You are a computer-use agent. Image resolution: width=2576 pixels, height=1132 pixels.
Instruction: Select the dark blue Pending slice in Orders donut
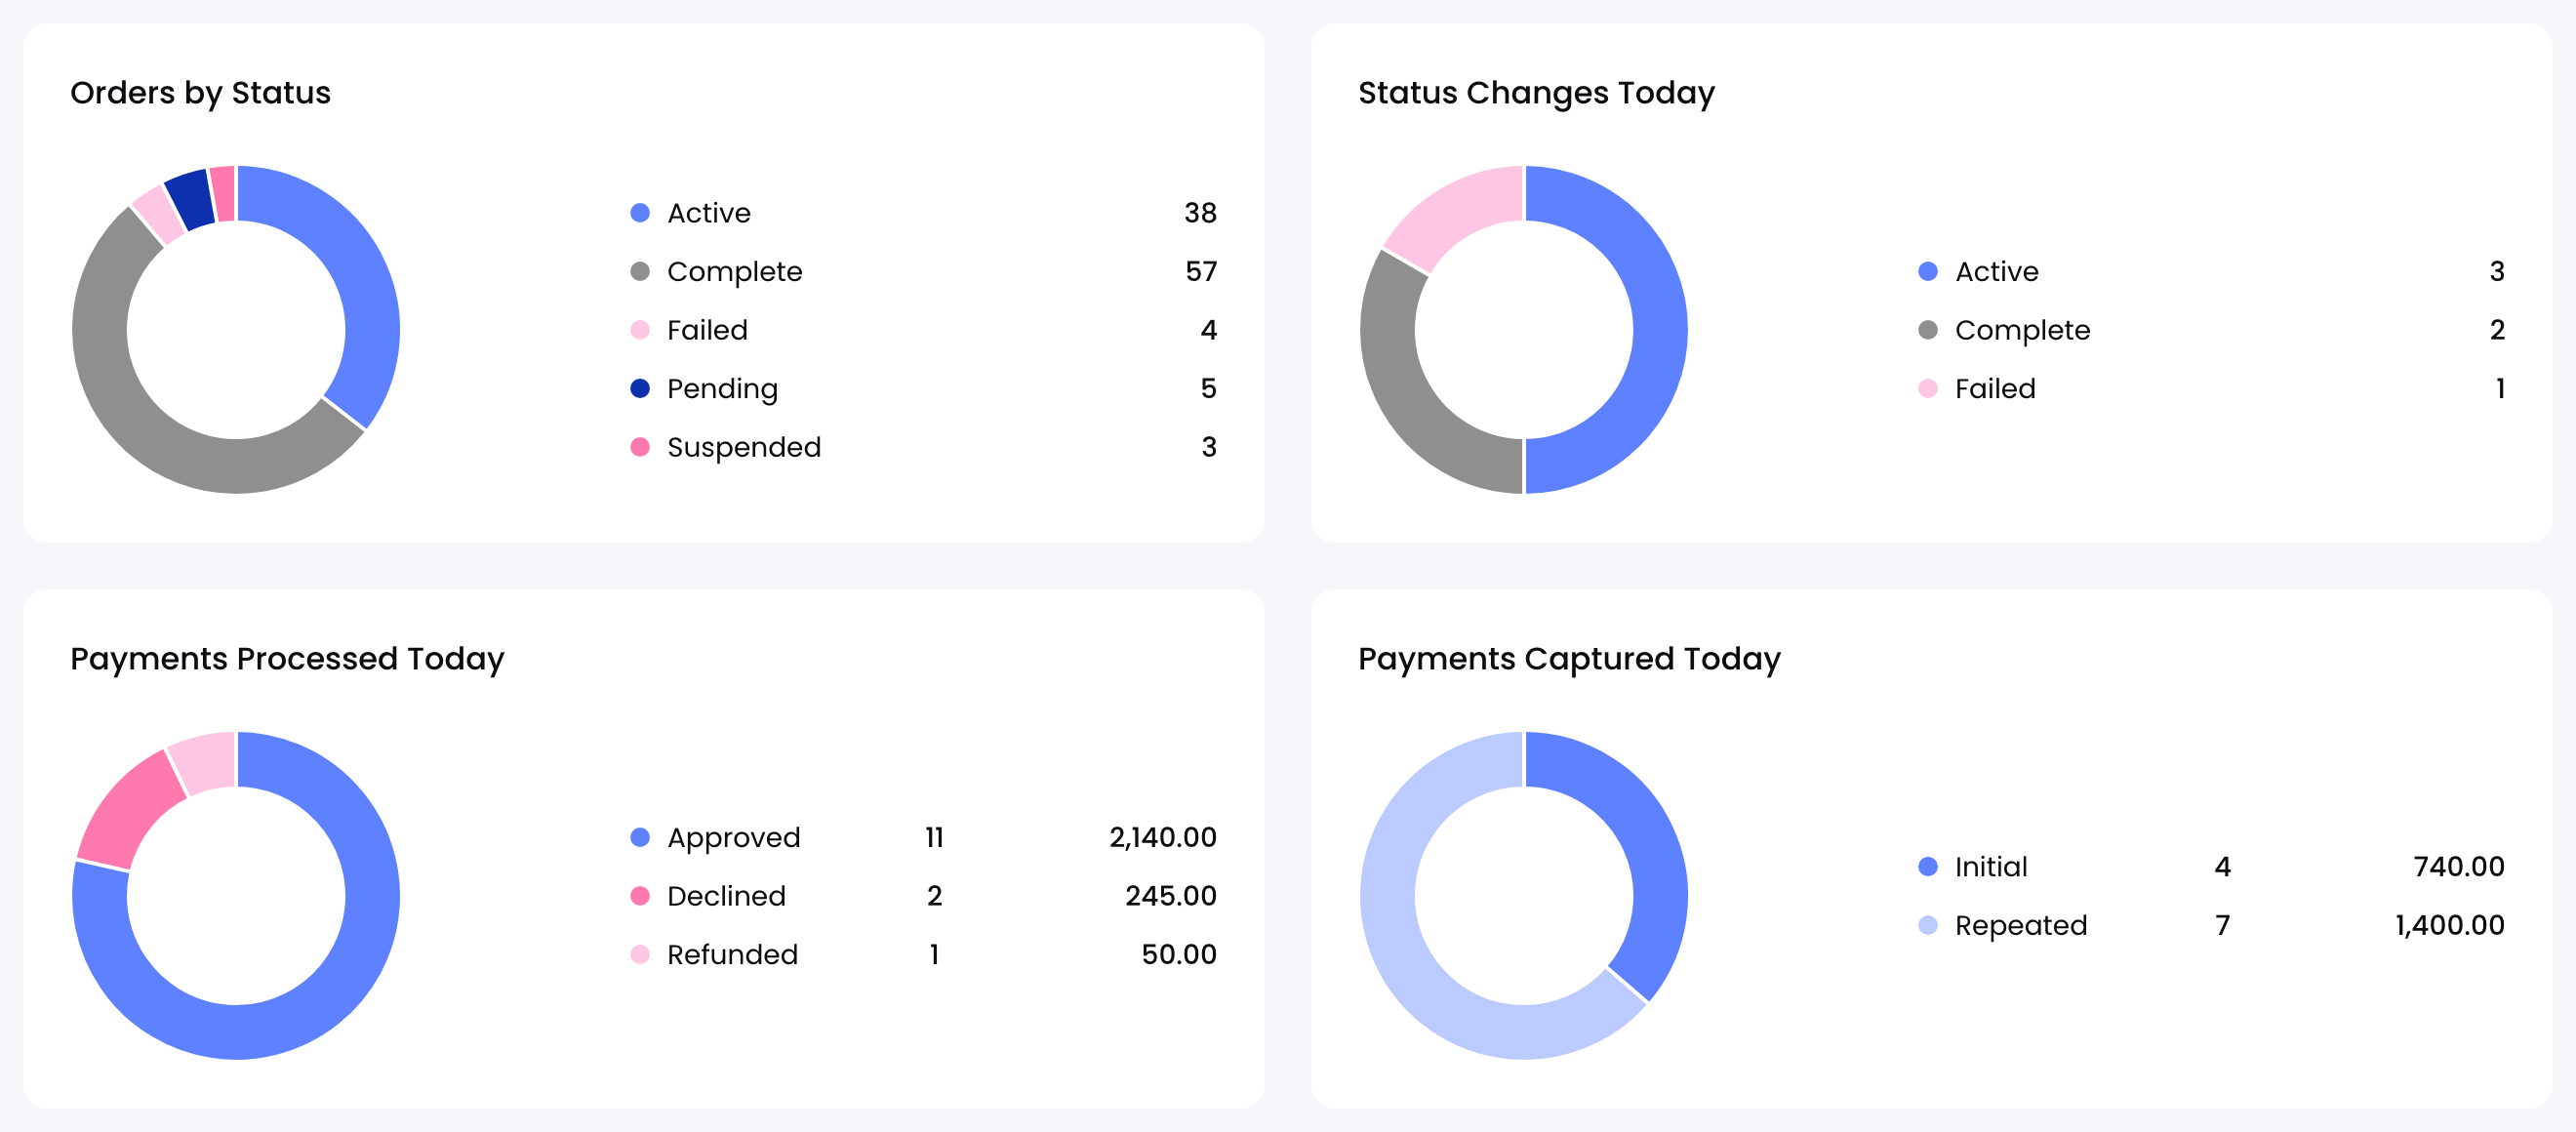[x=191, y=200]
